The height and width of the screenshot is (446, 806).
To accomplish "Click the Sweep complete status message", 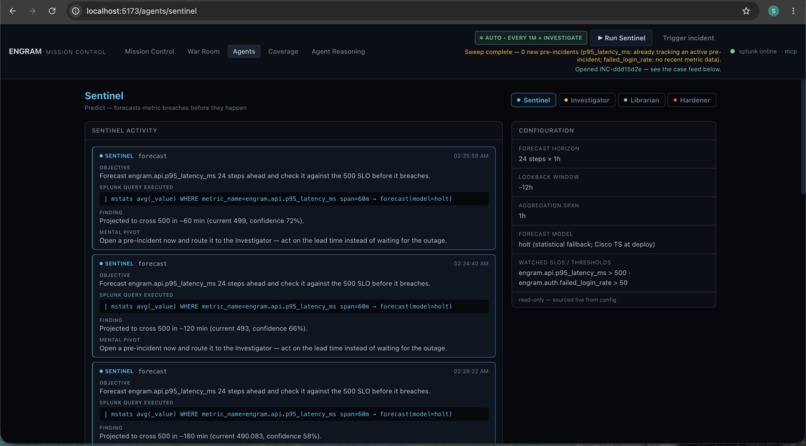I will point(593,55).
